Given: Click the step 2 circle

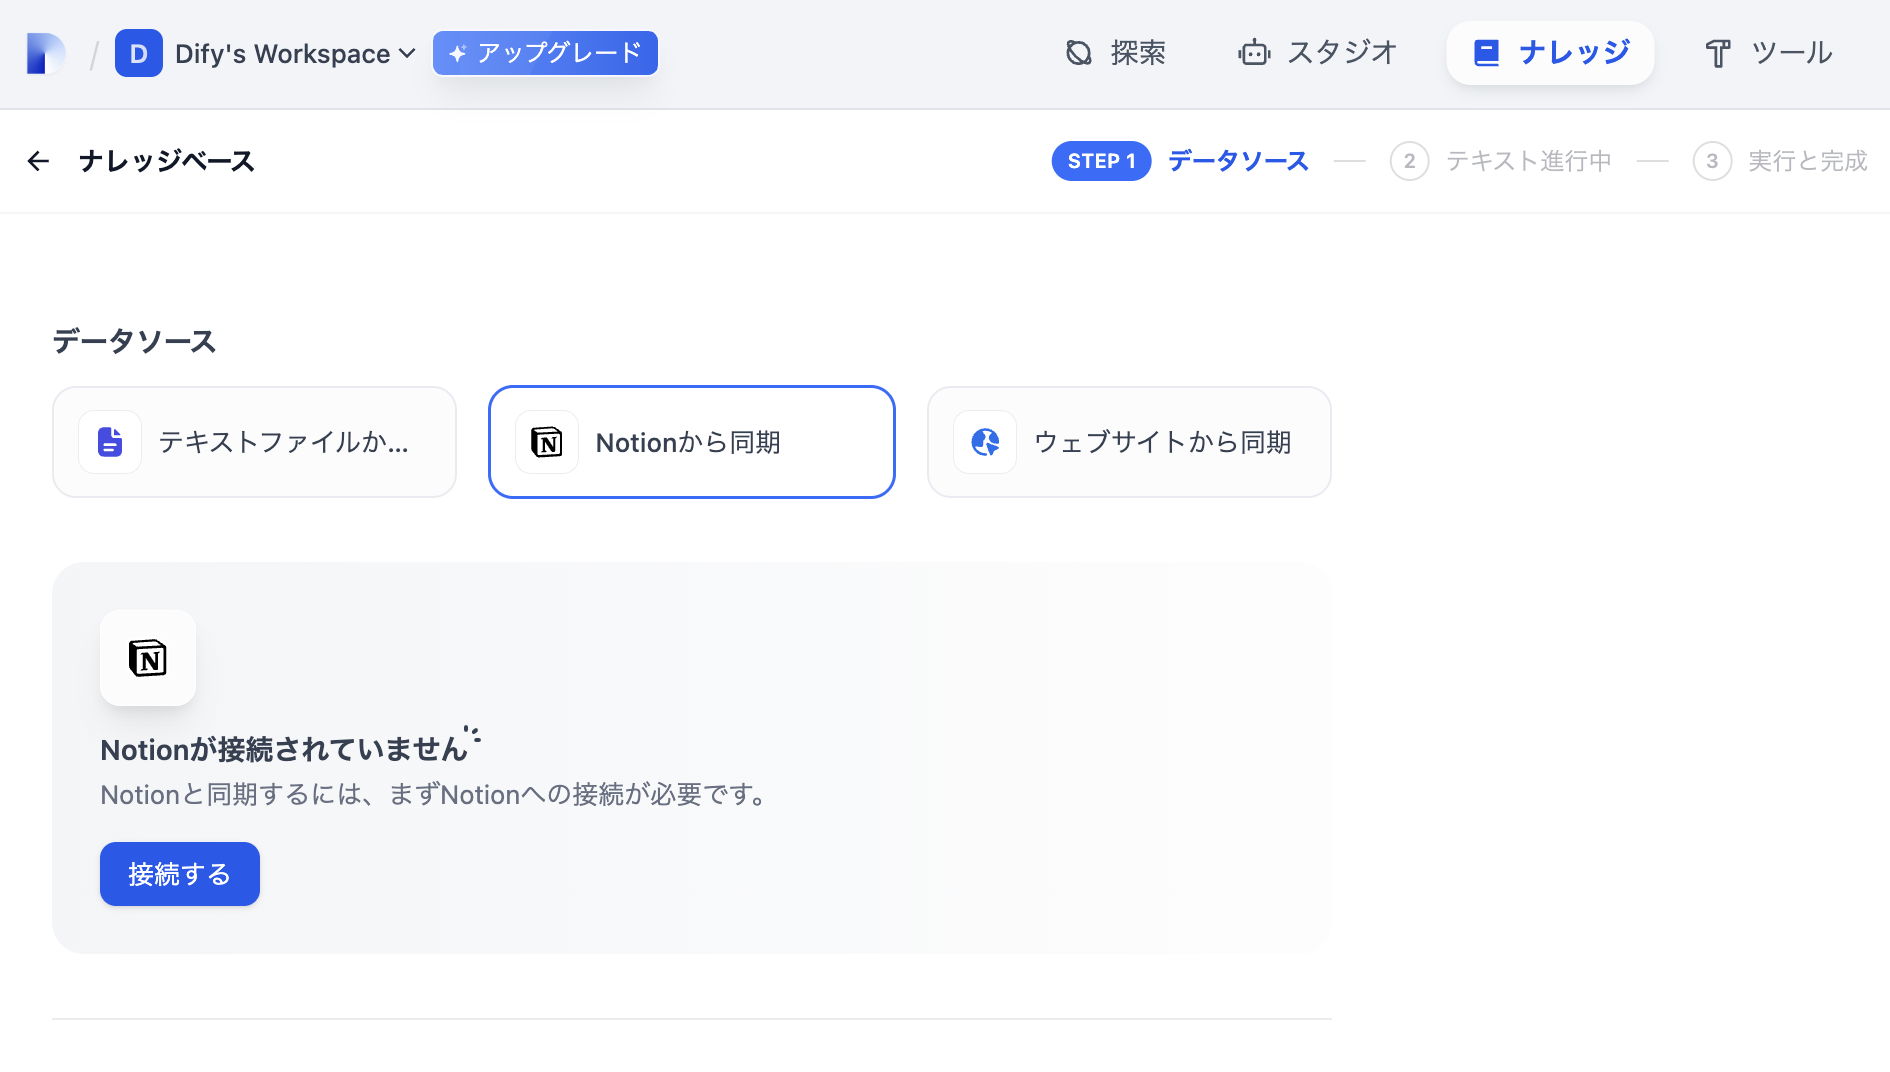Looking at the screenshot, I should (1409, 161).
